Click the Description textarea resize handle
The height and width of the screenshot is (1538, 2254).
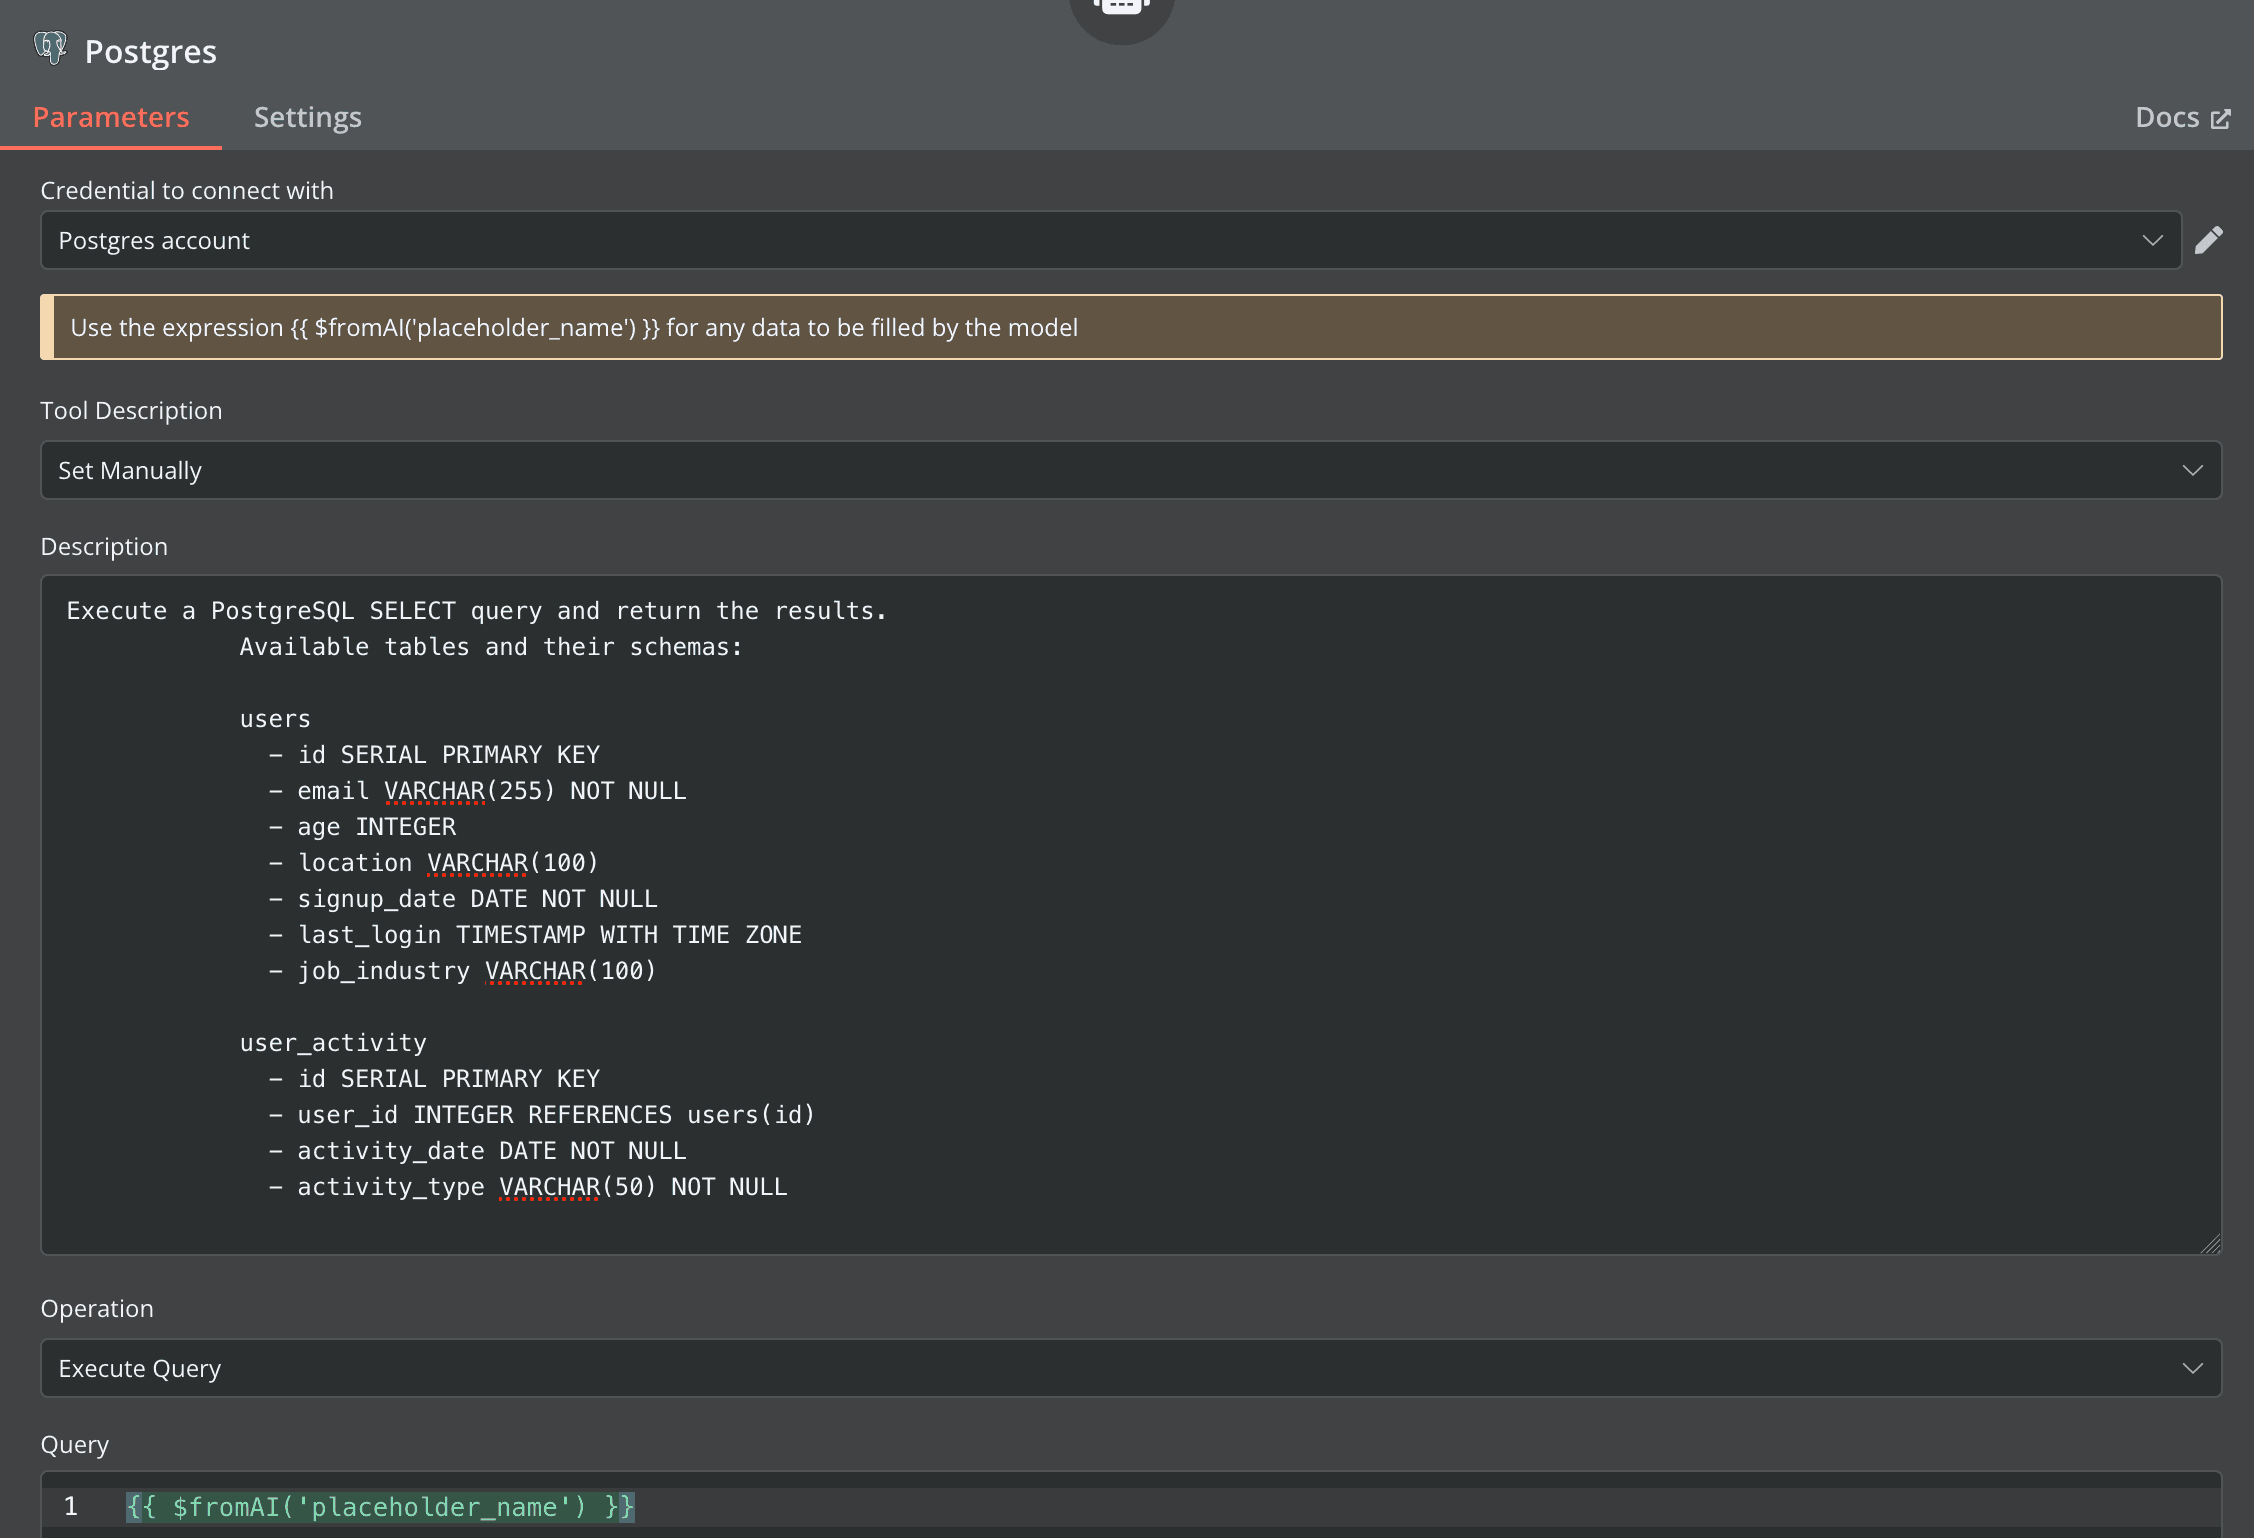[x=2211, y=1244]
